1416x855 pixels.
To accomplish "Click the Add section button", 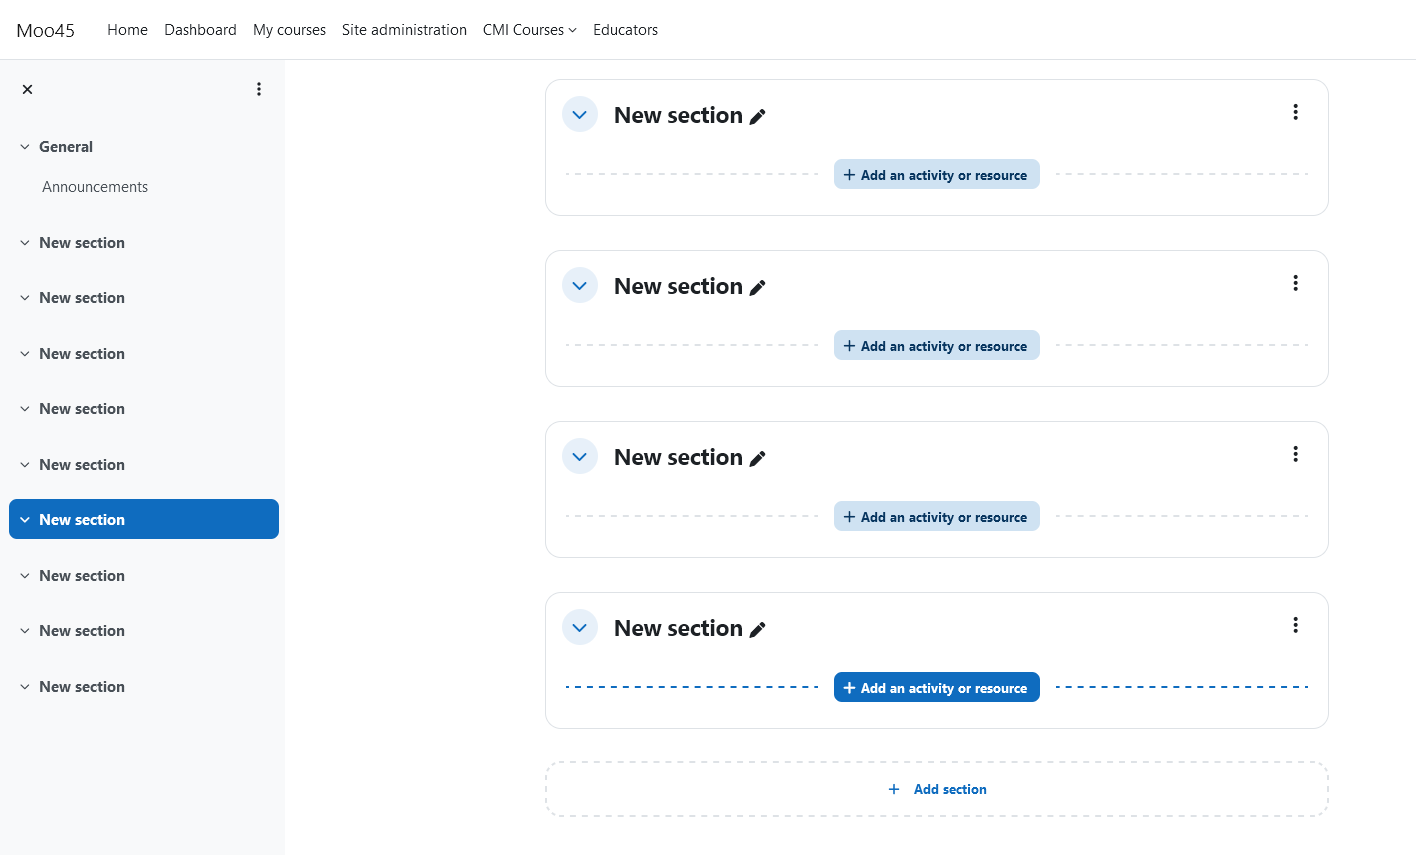I will tap(937, 789).
